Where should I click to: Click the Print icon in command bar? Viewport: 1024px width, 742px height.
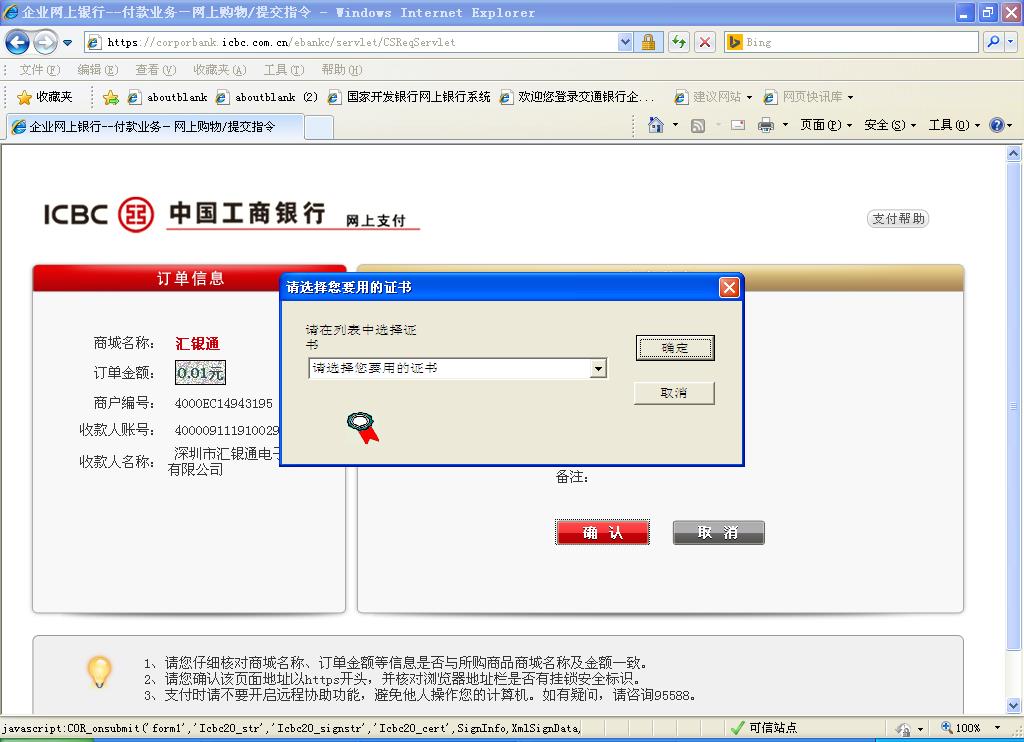tap(766, 125)
